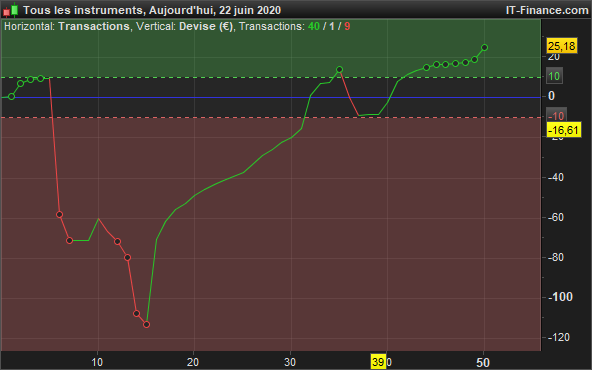Click the -60 label on vertical axis
The image size is (592, 370).
[x=556, y=217]
